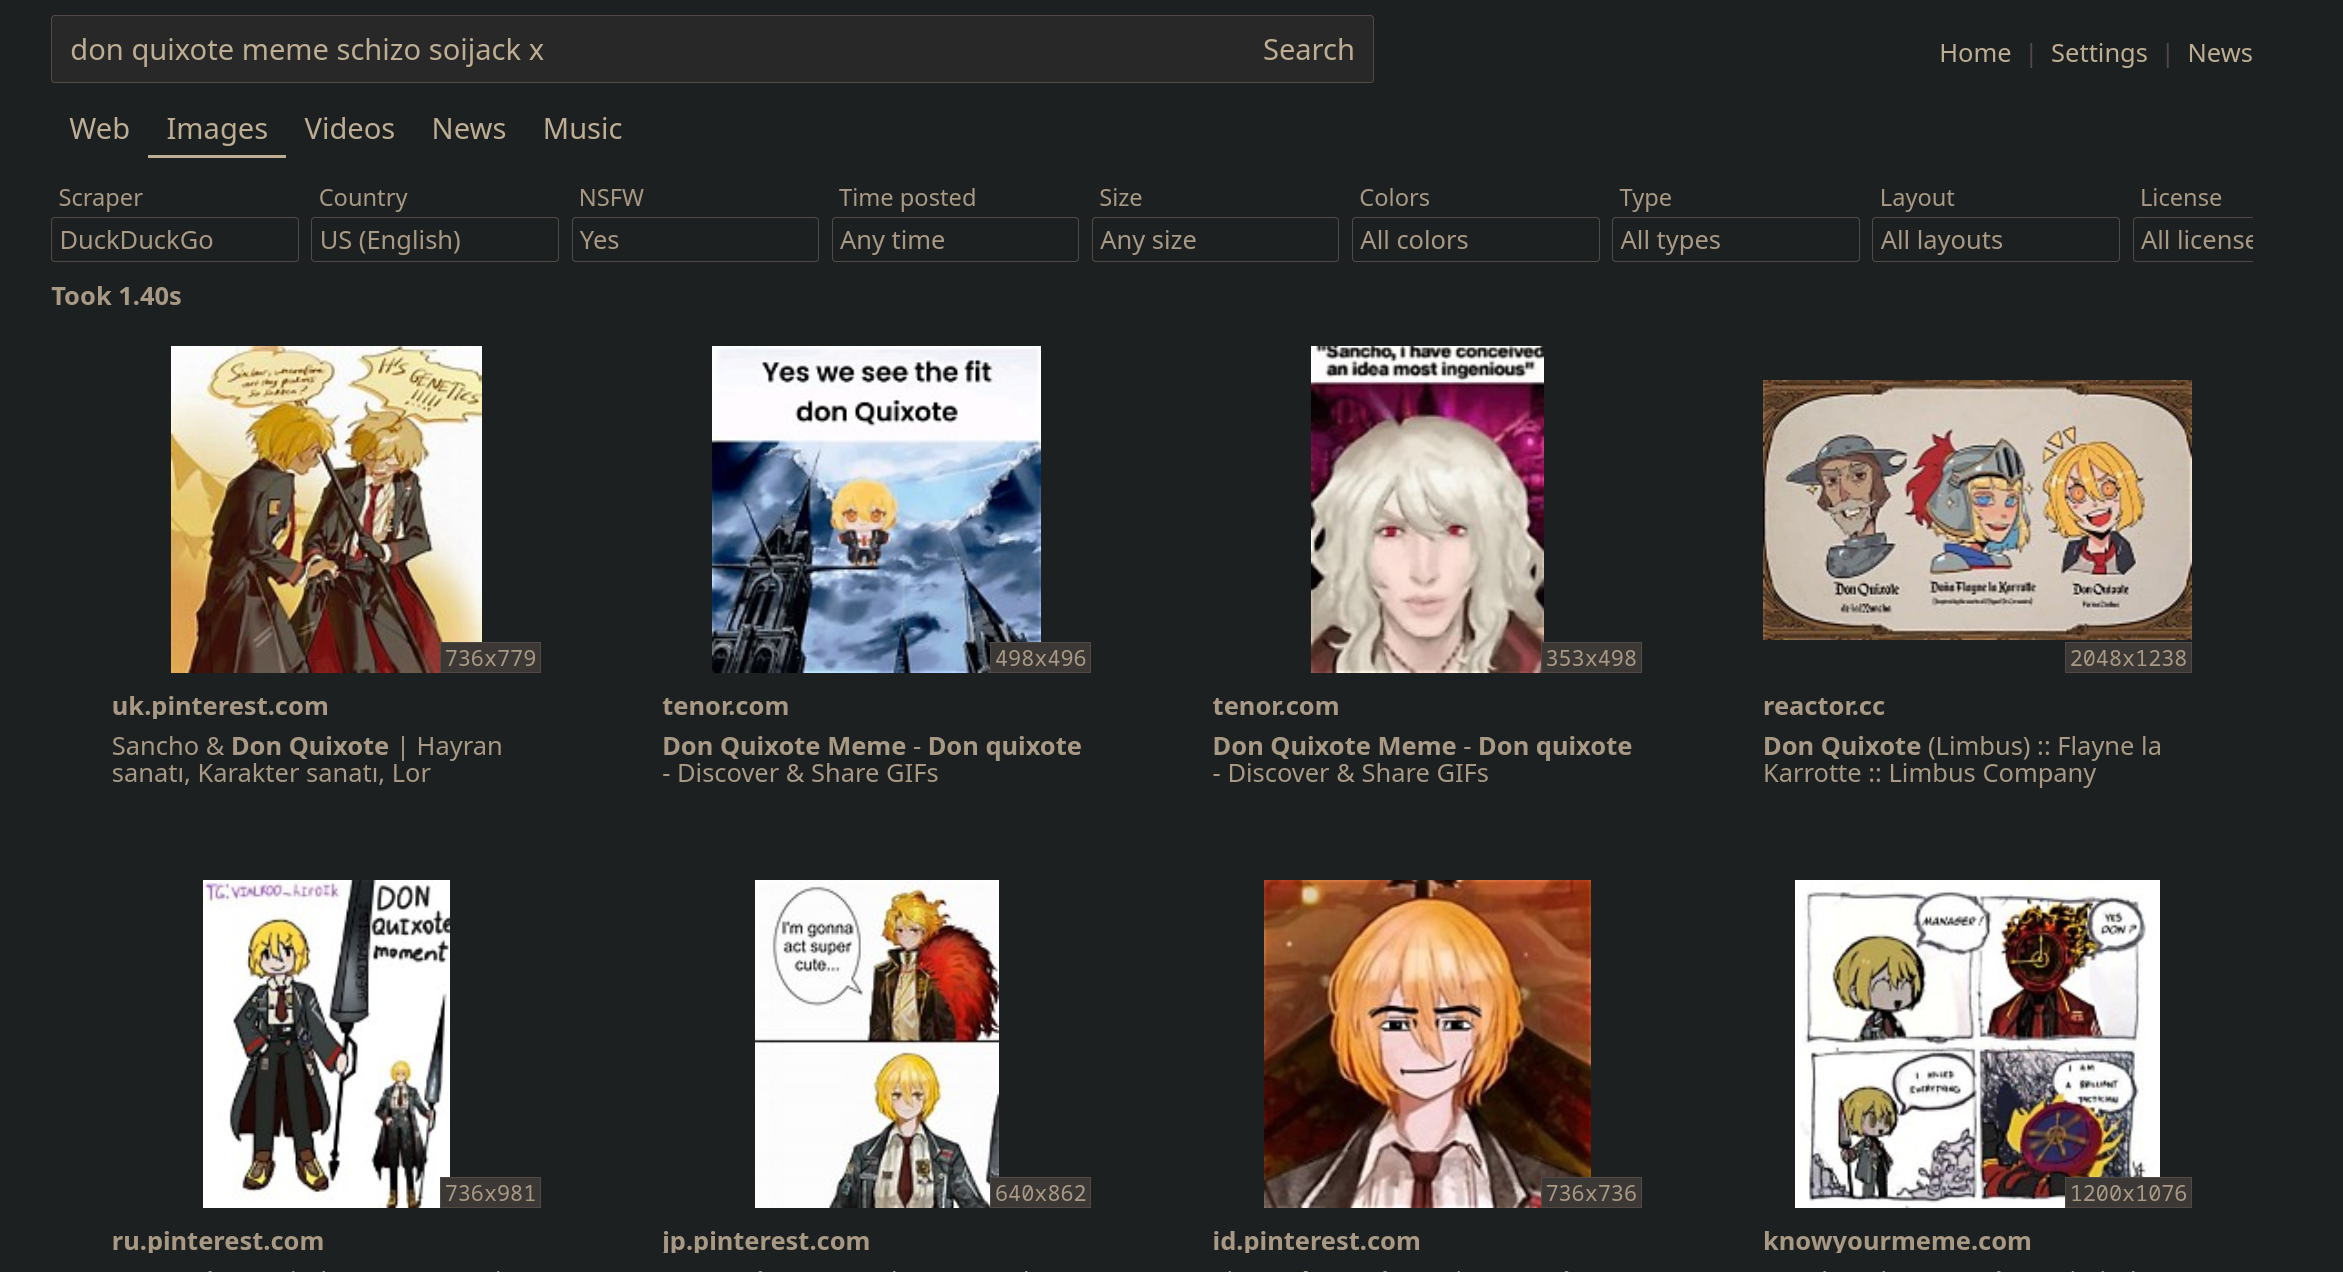
Task: Open the 'I'm gonna act super cute' thumbnail
Action: (x=876, y=1044)
